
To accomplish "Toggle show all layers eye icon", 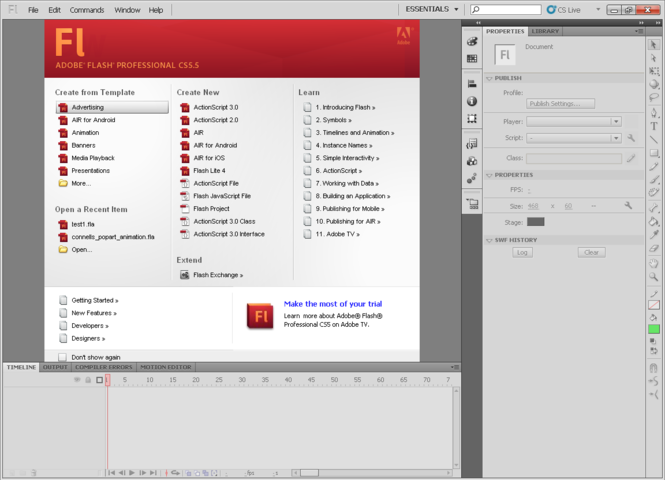I will point(77,380).
